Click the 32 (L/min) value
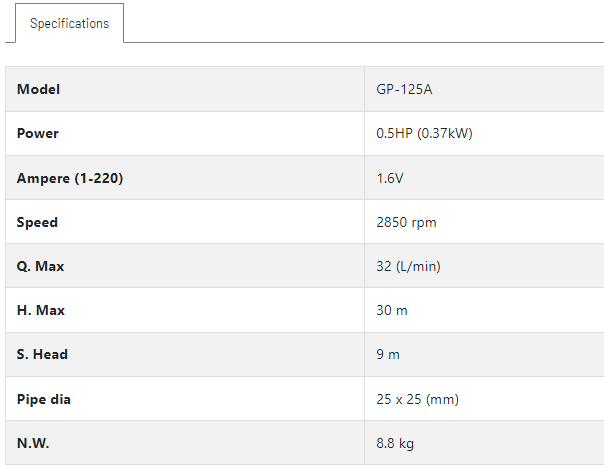 [408, 266]
